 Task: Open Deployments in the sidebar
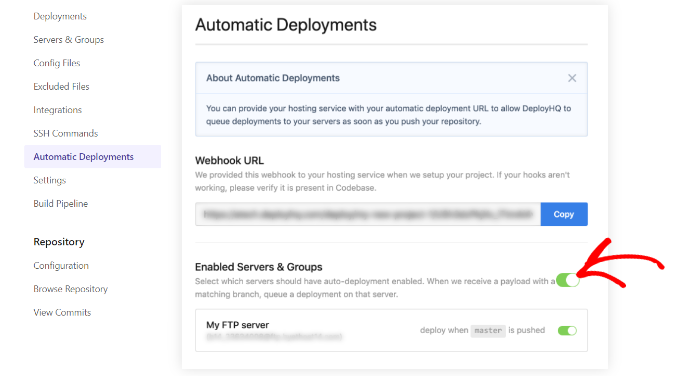point(60,16)
